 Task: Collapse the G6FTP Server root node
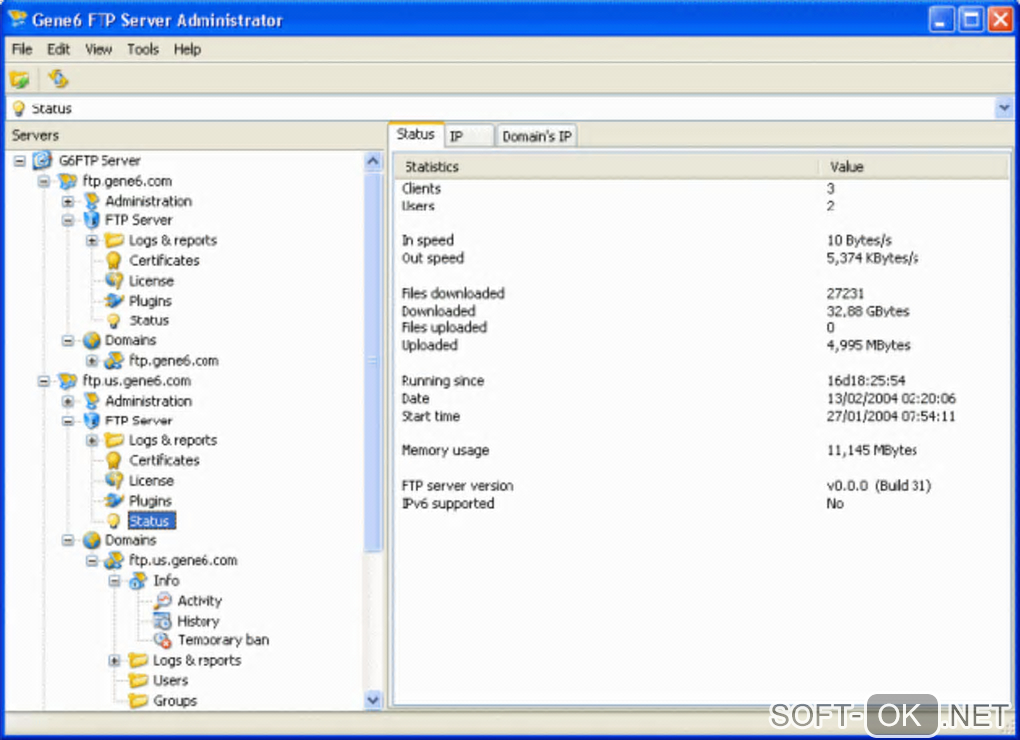(x=20, y=161)
